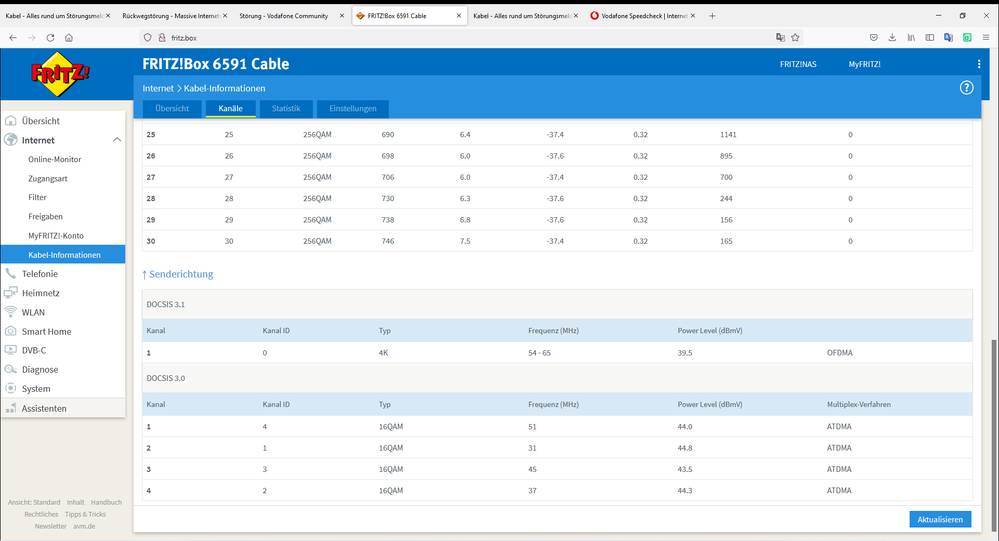Click the Telefonie phone icon
999x541 pixels.
11,273
